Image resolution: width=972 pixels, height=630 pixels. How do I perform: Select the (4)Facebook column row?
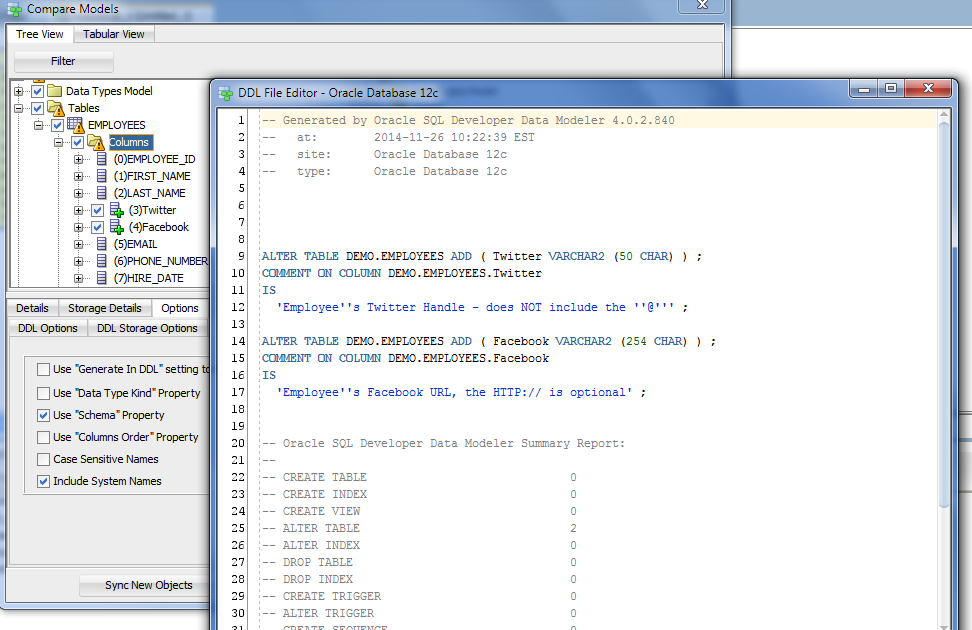coord(159,228)
